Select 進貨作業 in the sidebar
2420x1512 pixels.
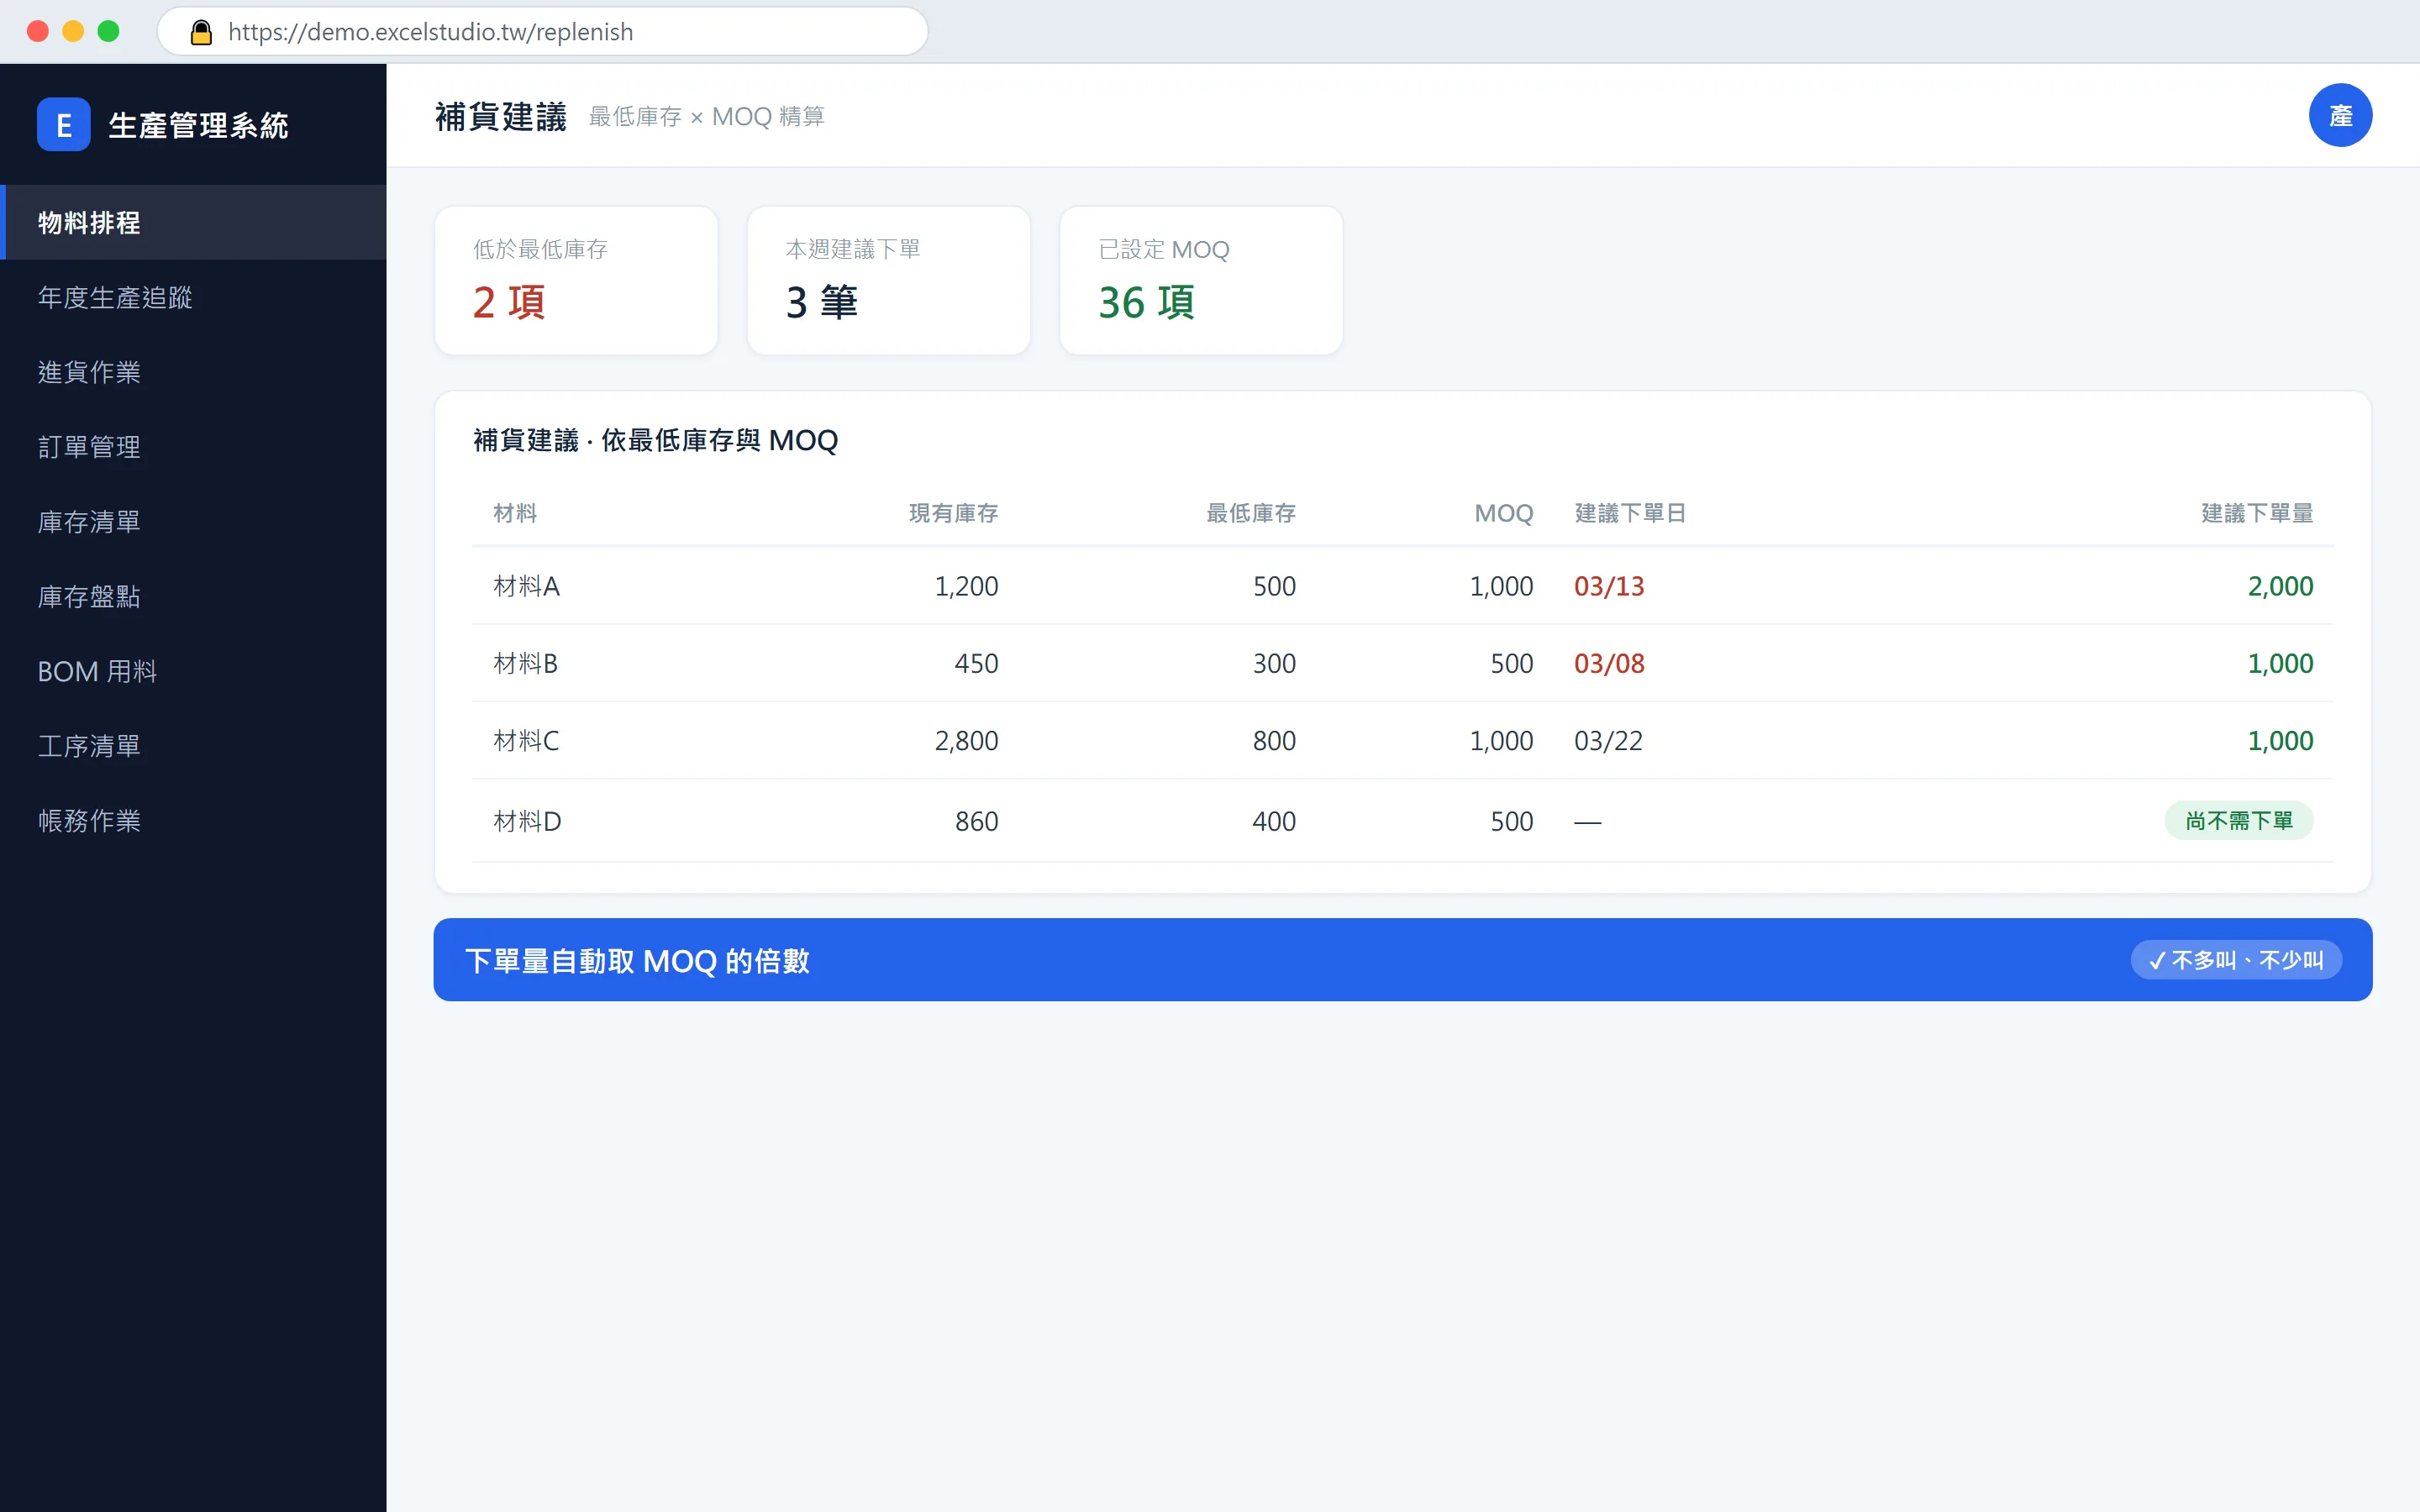pos(193,372)
